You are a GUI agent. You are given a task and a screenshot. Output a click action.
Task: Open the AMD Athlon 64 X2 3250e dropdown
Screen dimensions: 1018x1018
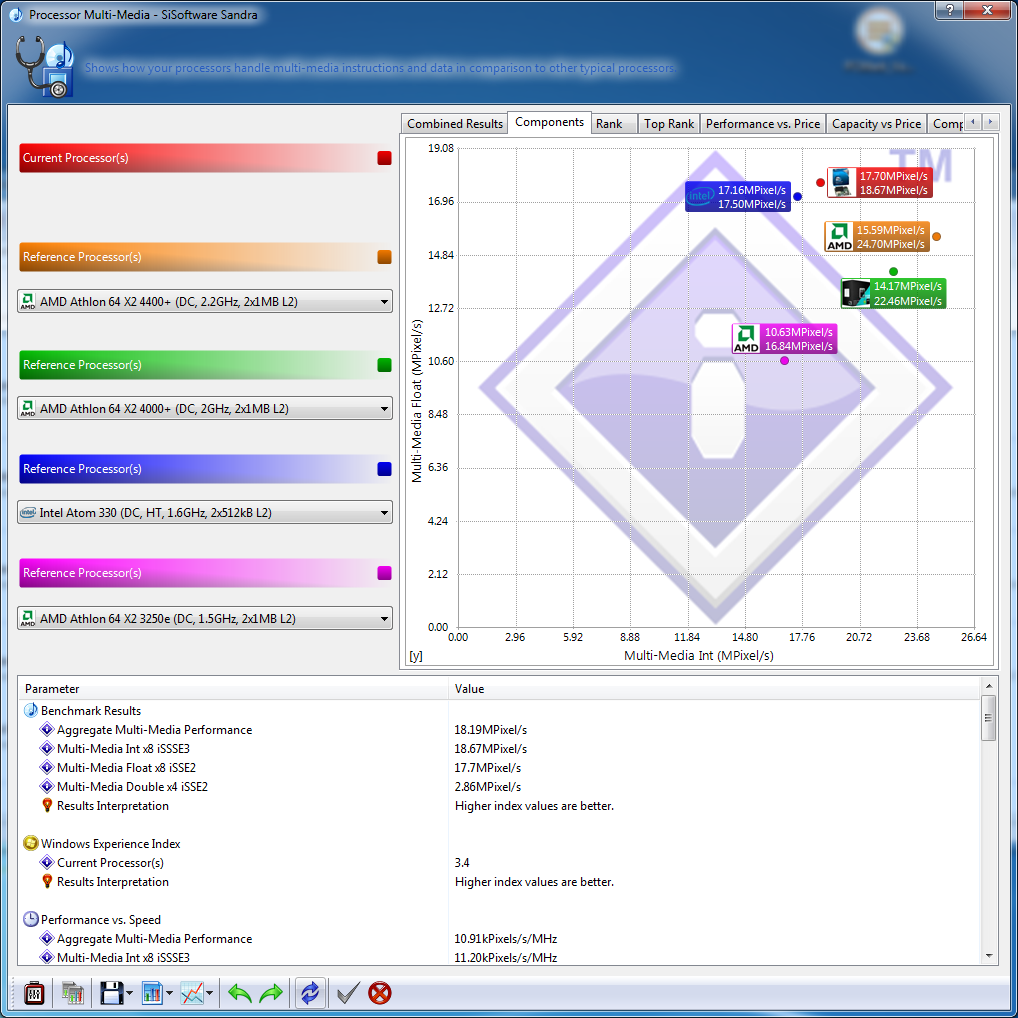coord(205,618)
